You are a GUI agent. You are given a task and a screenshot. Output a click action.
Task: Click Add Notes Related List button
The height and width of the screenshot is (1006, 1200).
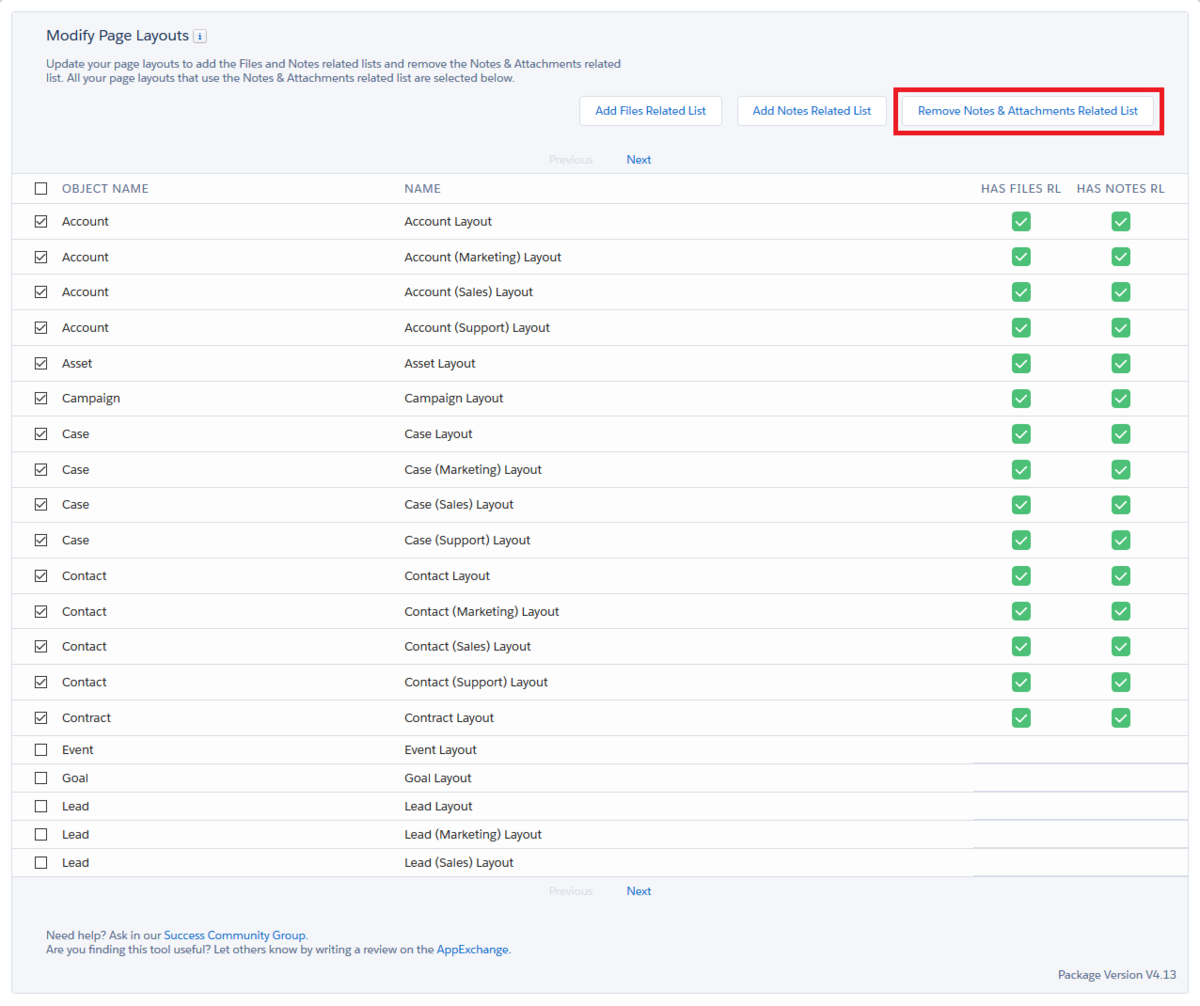pyautogui.click(x=811, y=111)
